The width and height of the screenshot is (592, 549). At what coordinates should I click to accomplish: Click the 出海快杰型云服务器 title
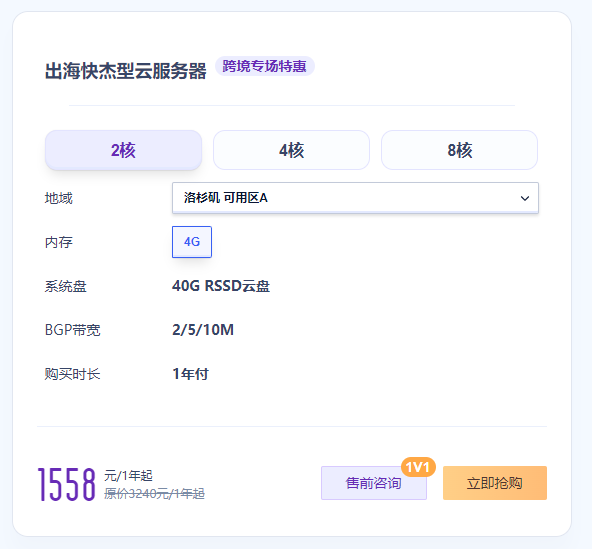(126, 71)
